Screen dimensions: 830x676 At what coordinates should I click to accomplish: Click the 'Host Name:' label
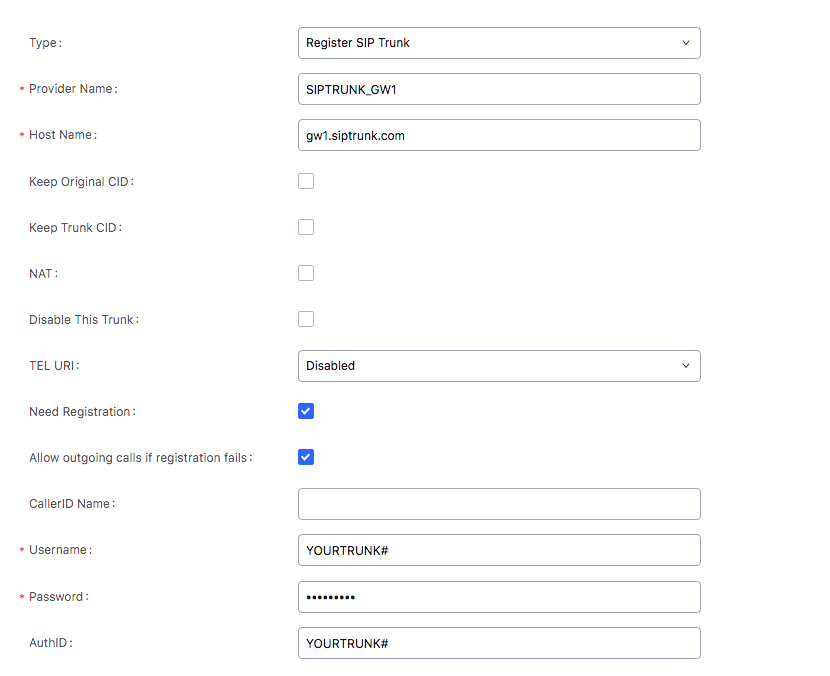tap(63, 135)
